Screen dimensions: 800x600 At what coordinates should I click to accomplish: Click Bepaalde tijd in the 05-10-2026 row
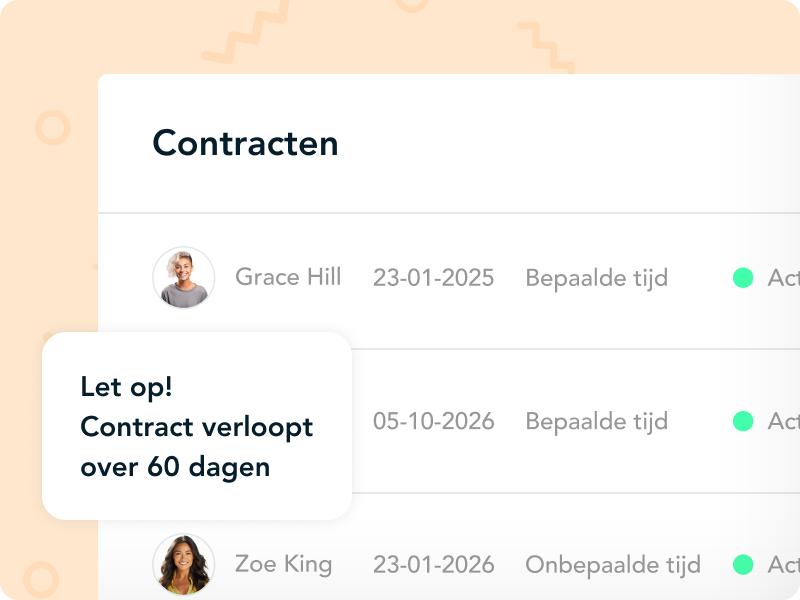[596, 421]
